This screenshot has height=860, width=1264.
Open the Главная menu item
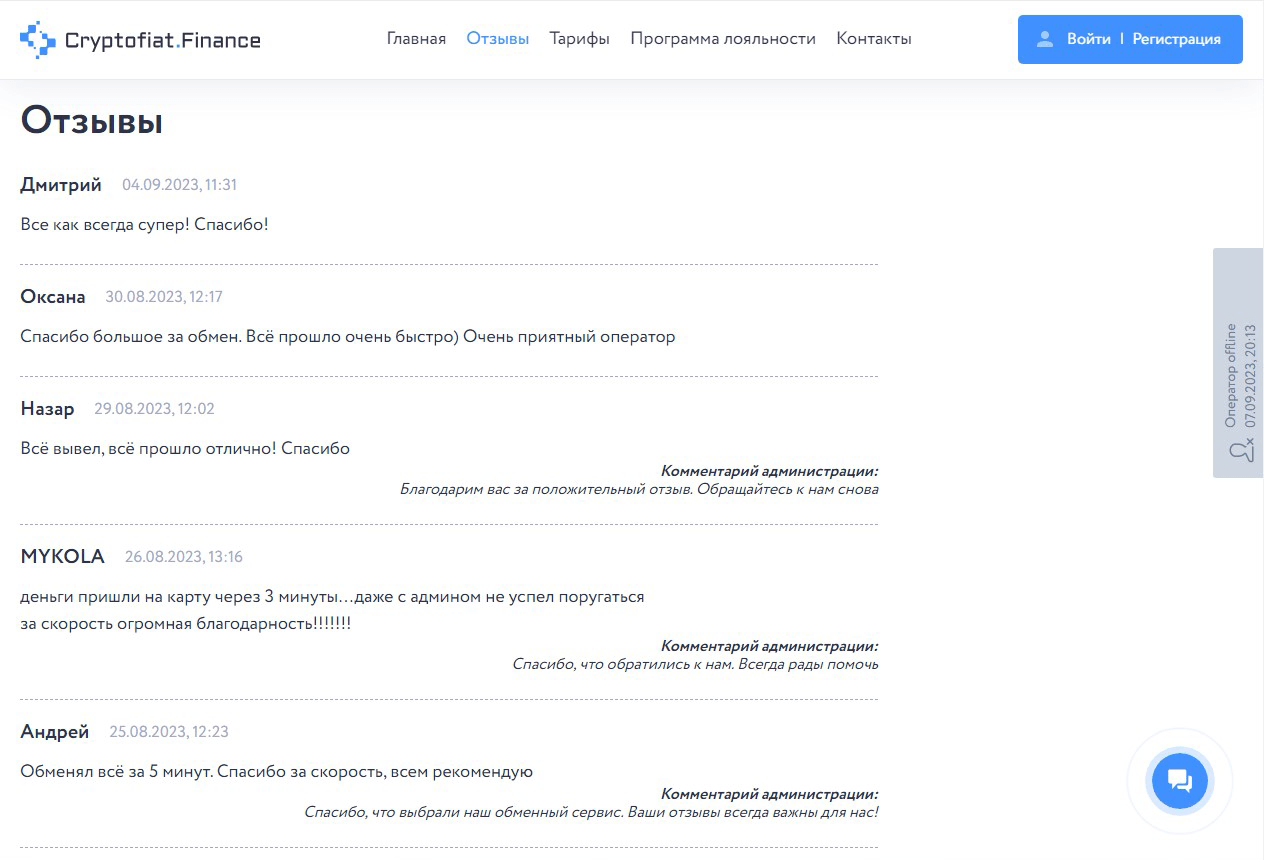(416, 39)
